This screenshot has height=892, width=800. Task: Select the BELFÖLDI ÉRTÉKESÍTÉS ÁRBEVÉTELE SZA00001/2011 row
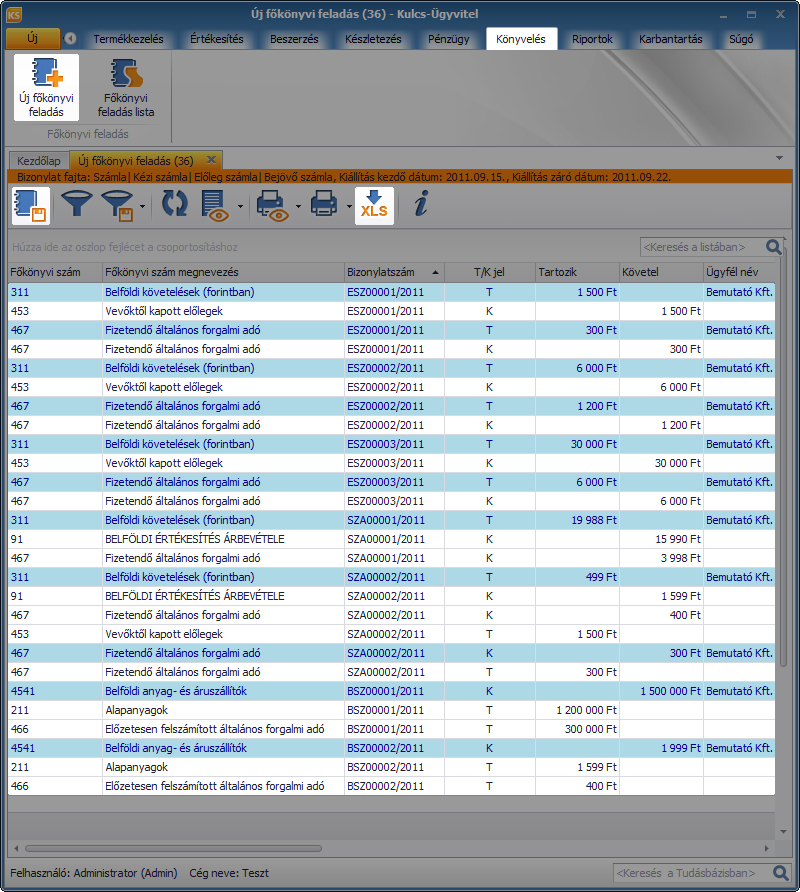coord(391,539)
